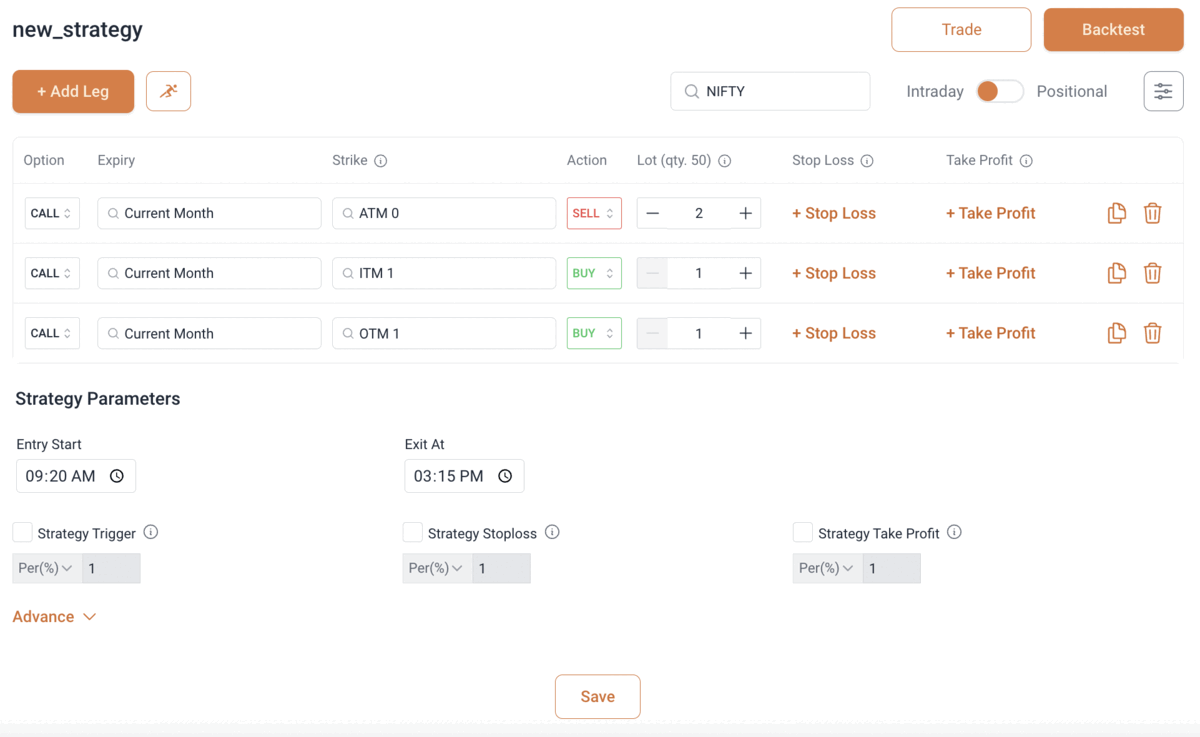Open Per(%) dropdown under Strategy Stoploss
1200x737 pixels.
click(x=436, y=568)
